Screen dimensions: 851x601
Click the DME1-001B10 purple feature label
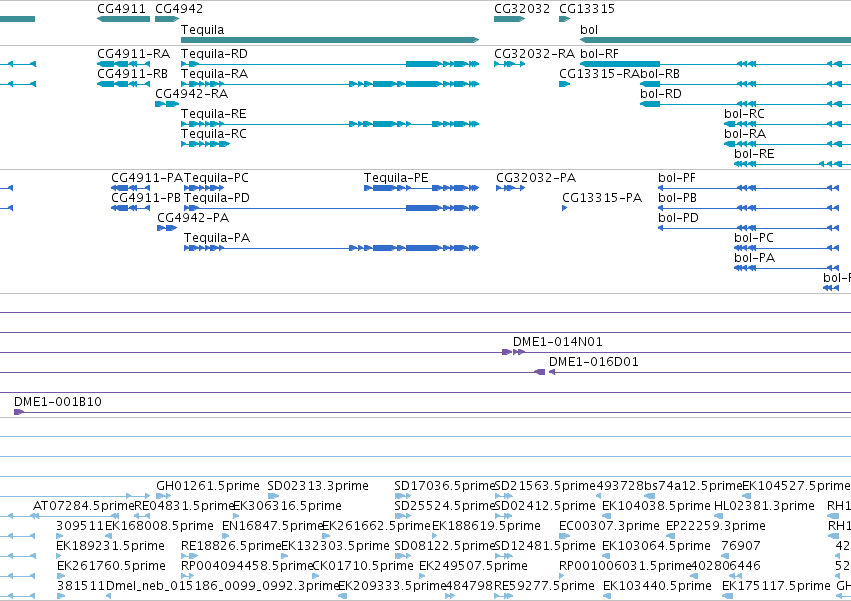[x=58, y=402]
